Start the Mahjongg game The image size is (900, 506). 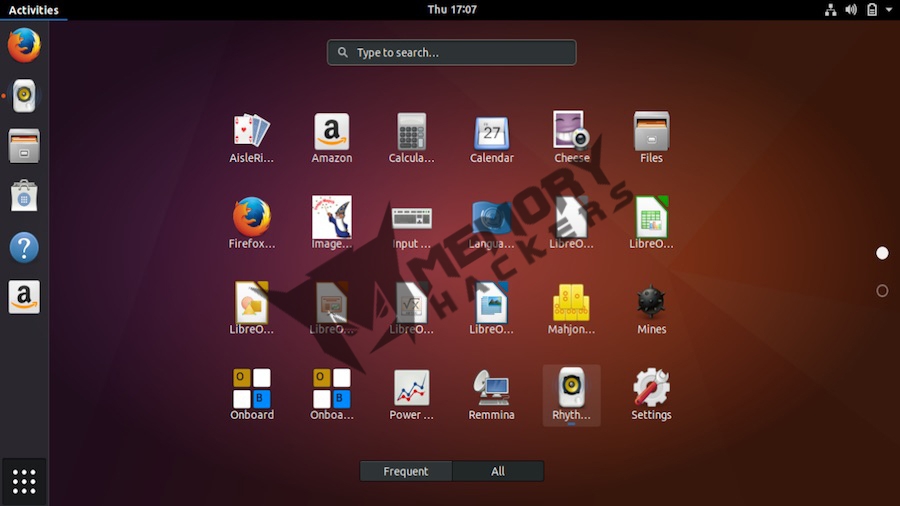click(x=572, y=309)
